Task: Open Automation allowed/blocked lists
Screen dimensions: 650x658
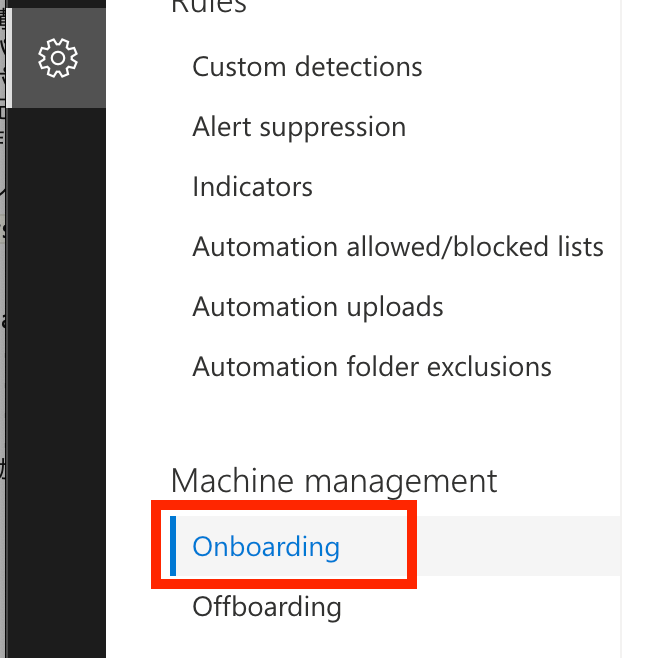Action: click(398, 246)
